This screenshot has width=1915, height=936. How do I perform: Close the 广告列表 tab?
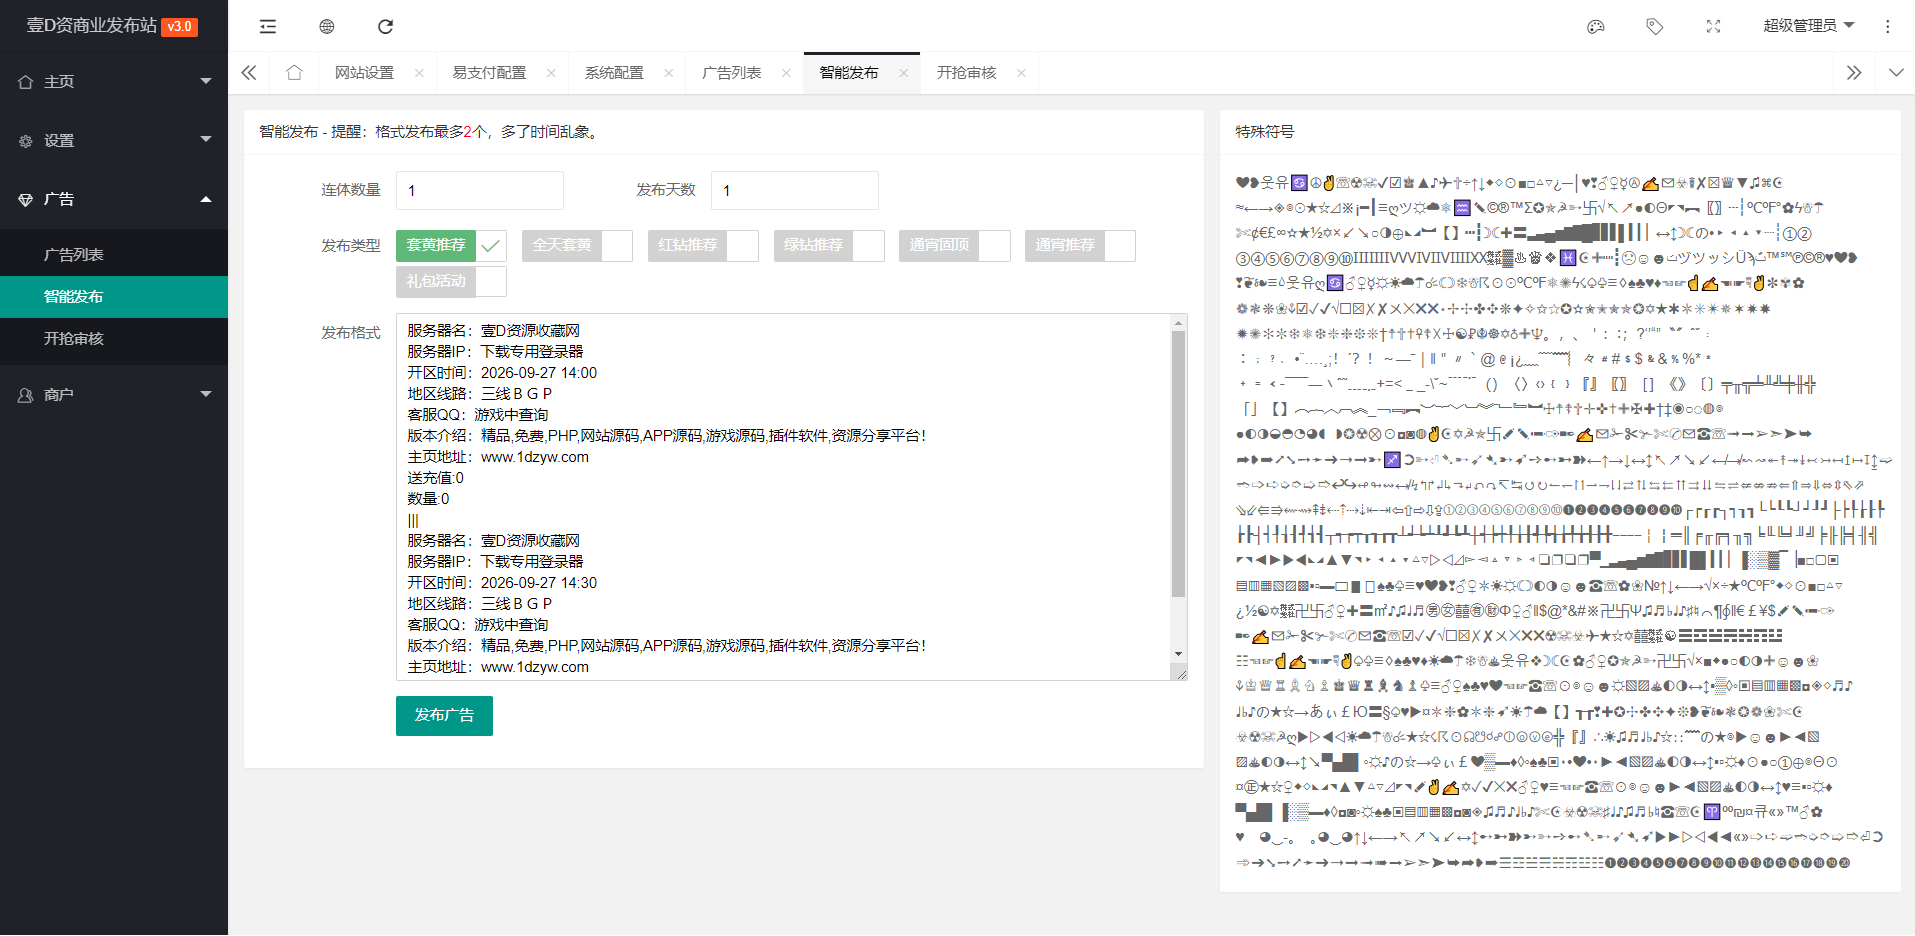point(786,73)
